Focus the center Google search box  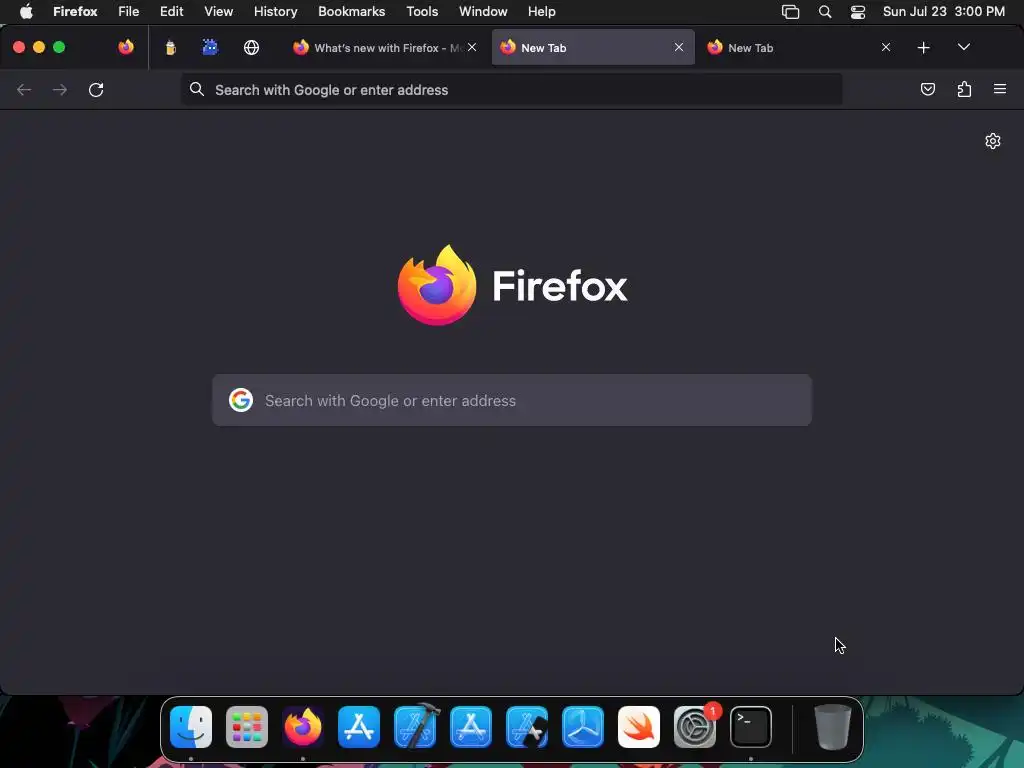(512, 400)
